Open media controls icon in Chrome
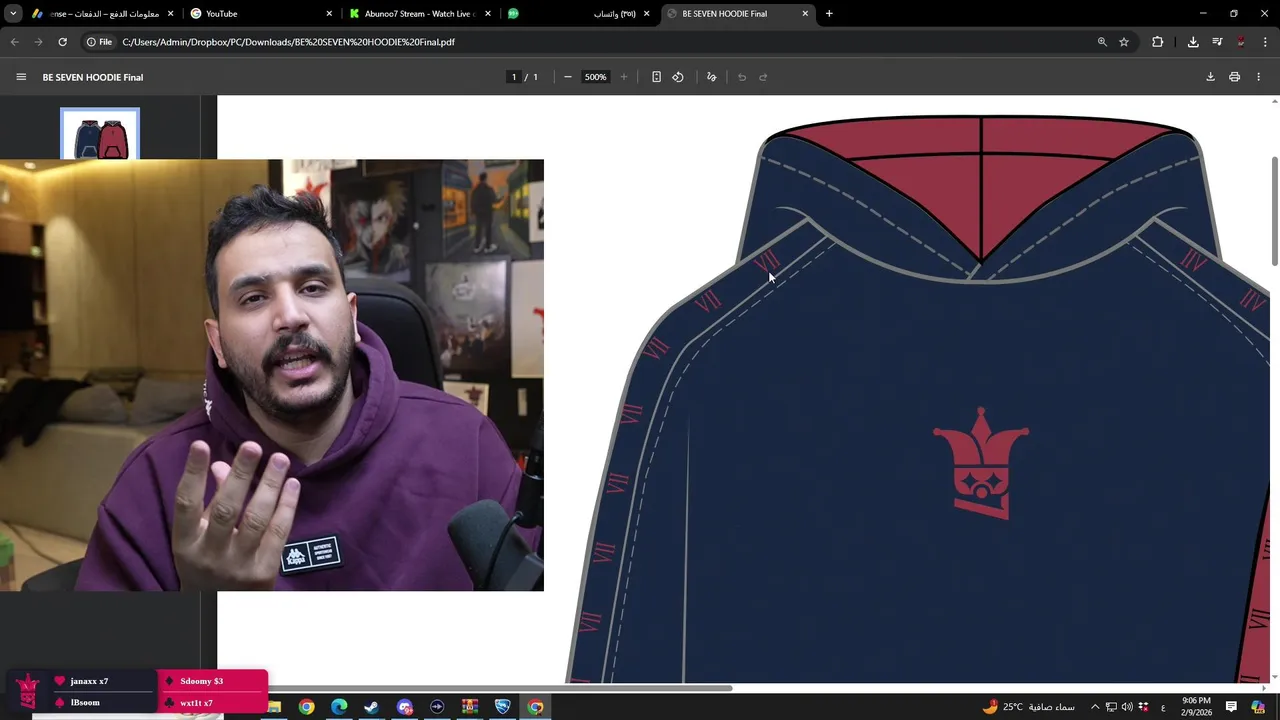 coord(1217,42)
